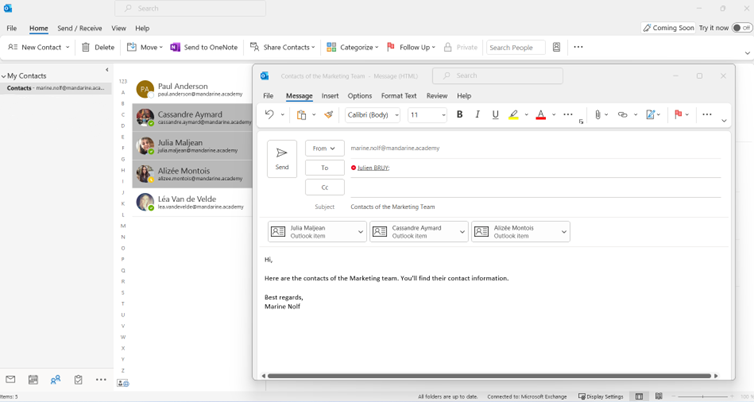
Task: Open main ribbon more commands ellipsis
Action: click(x=578, y=47)
